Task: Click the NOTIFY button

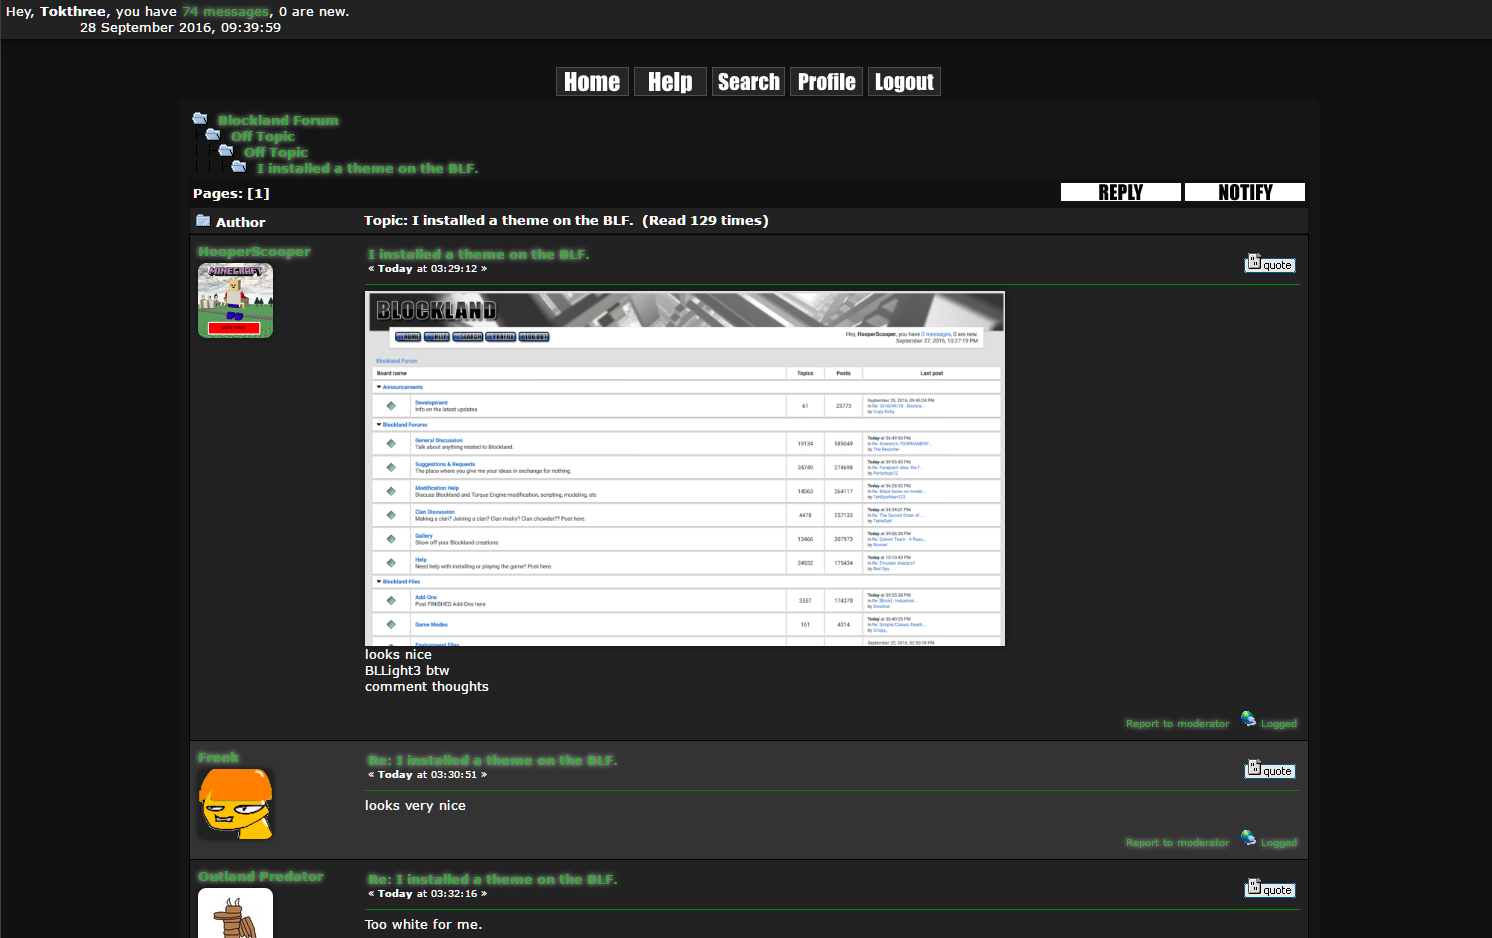Action: tap(1245, 192)
